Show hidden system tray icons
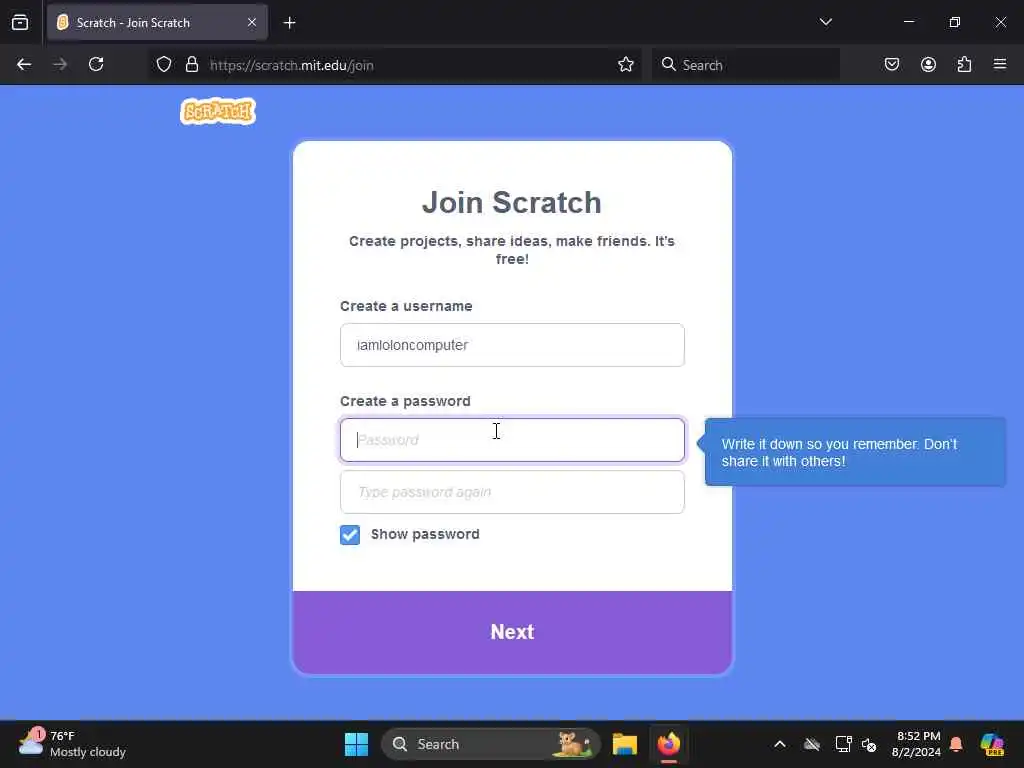The image size is (1024, 768). coord(780,744)
